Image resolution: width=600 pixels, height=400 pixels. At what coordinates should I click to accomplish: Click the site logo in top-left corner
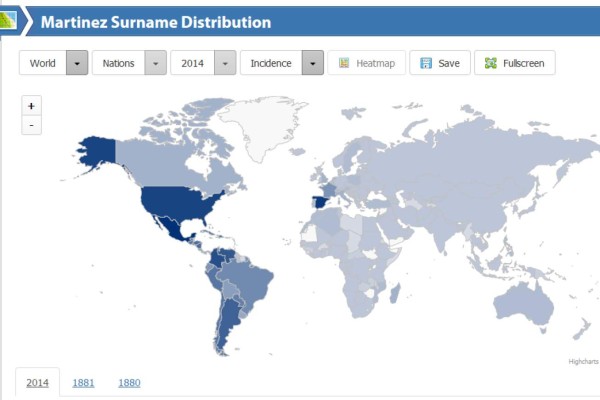(8, 20)
